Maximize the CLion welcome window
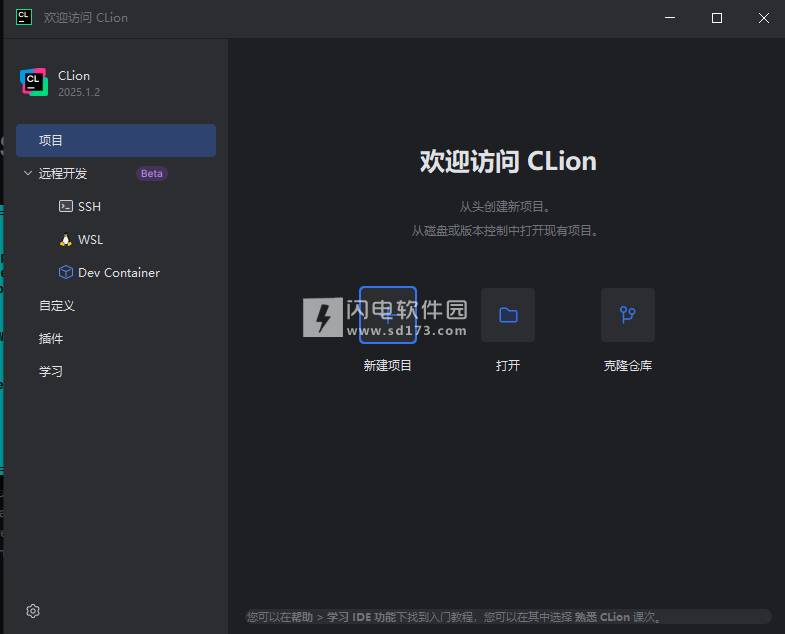The width and height of the screenshot is (785, 634). click(717, 18)
